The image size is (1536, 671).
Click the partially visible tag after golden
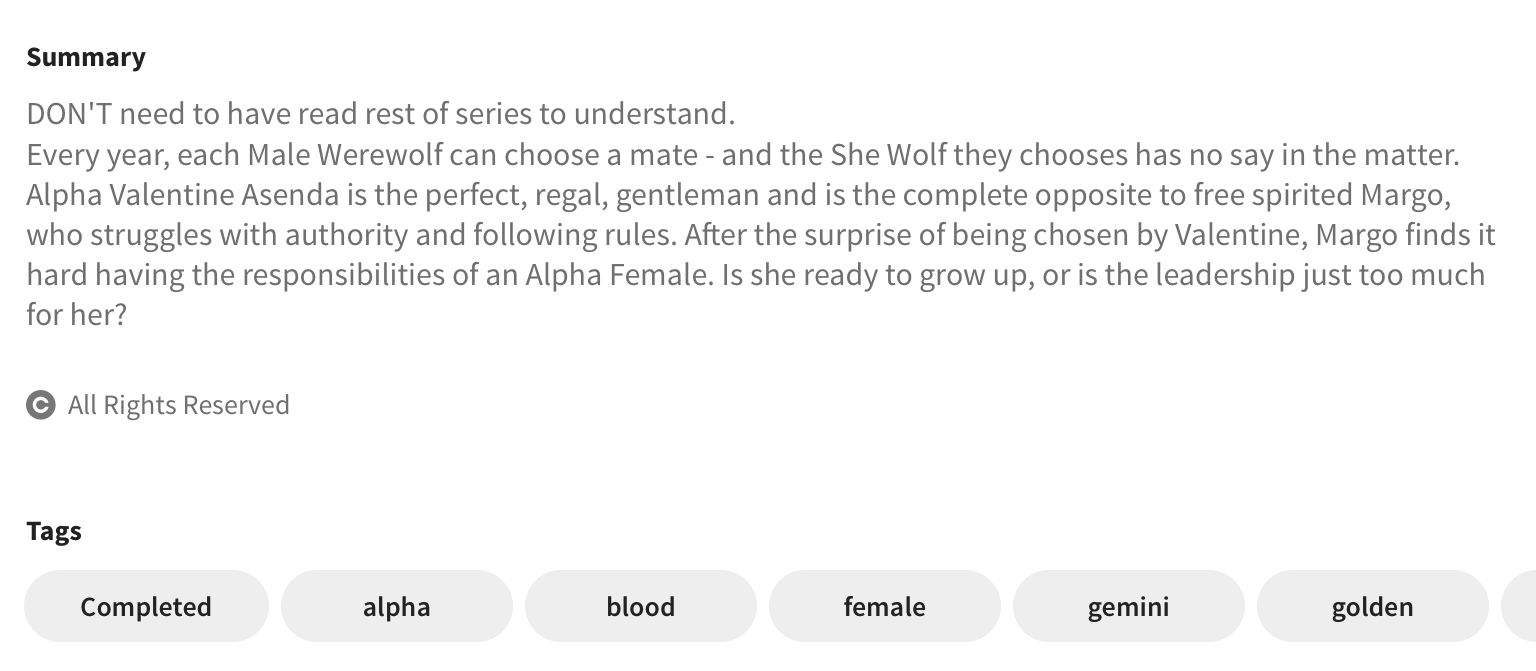pyautogui.click(x=1520, y=607)
